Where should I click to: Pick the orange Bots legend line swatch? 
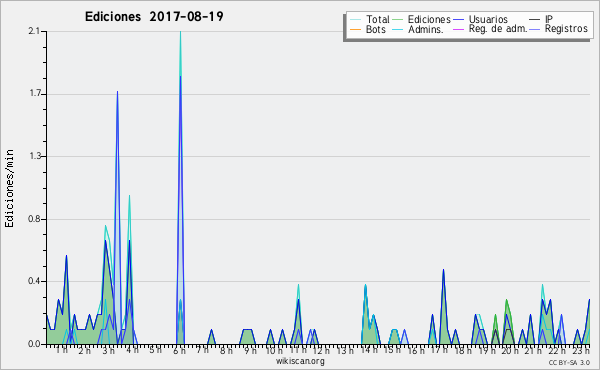355,29
